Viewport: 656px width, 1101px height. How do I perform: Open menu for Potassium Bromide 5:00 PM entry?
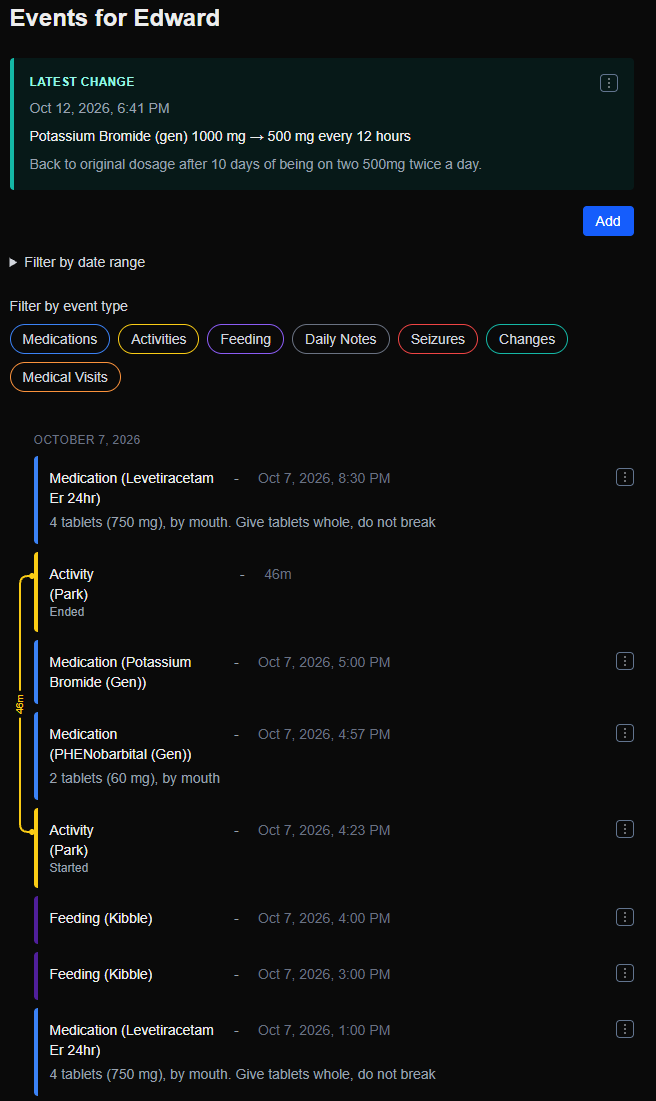click(x=625, y=661)
